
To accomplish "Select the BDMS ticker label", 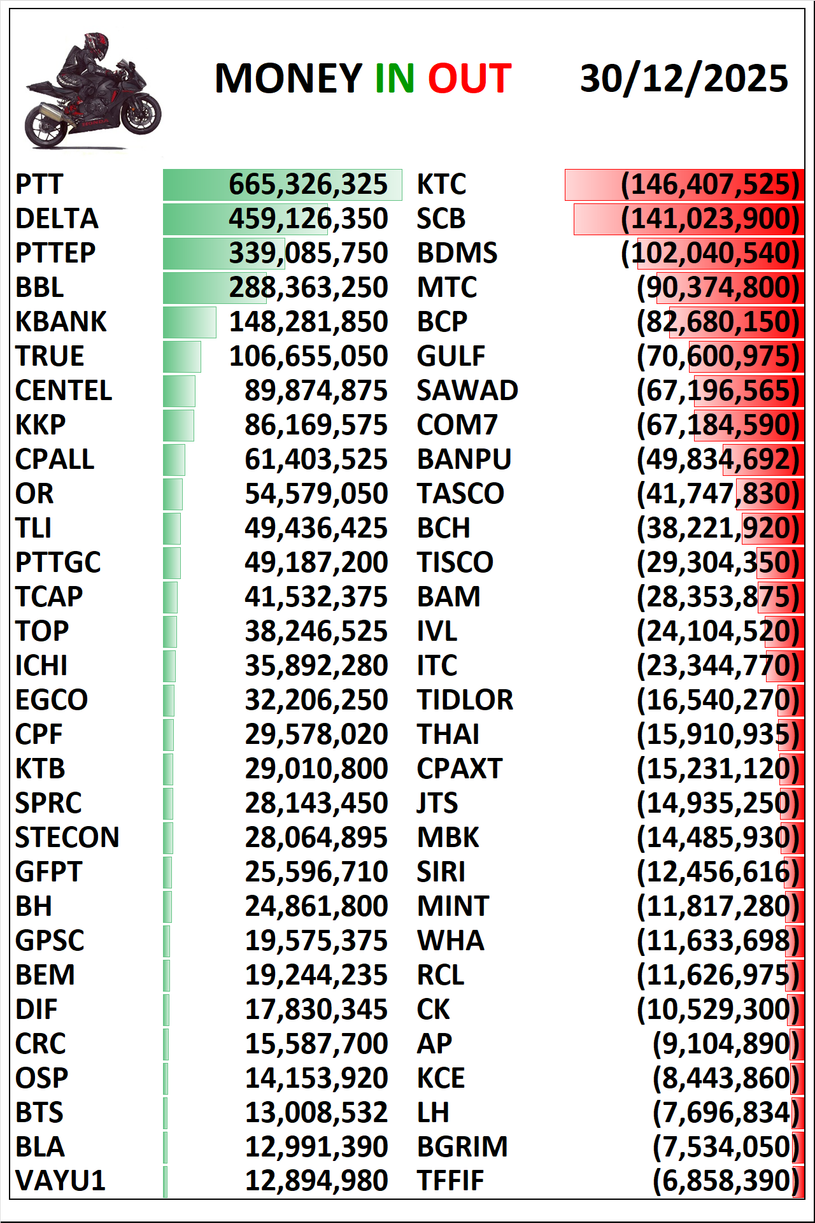I will pyautogui.click(x=457, y=253).
